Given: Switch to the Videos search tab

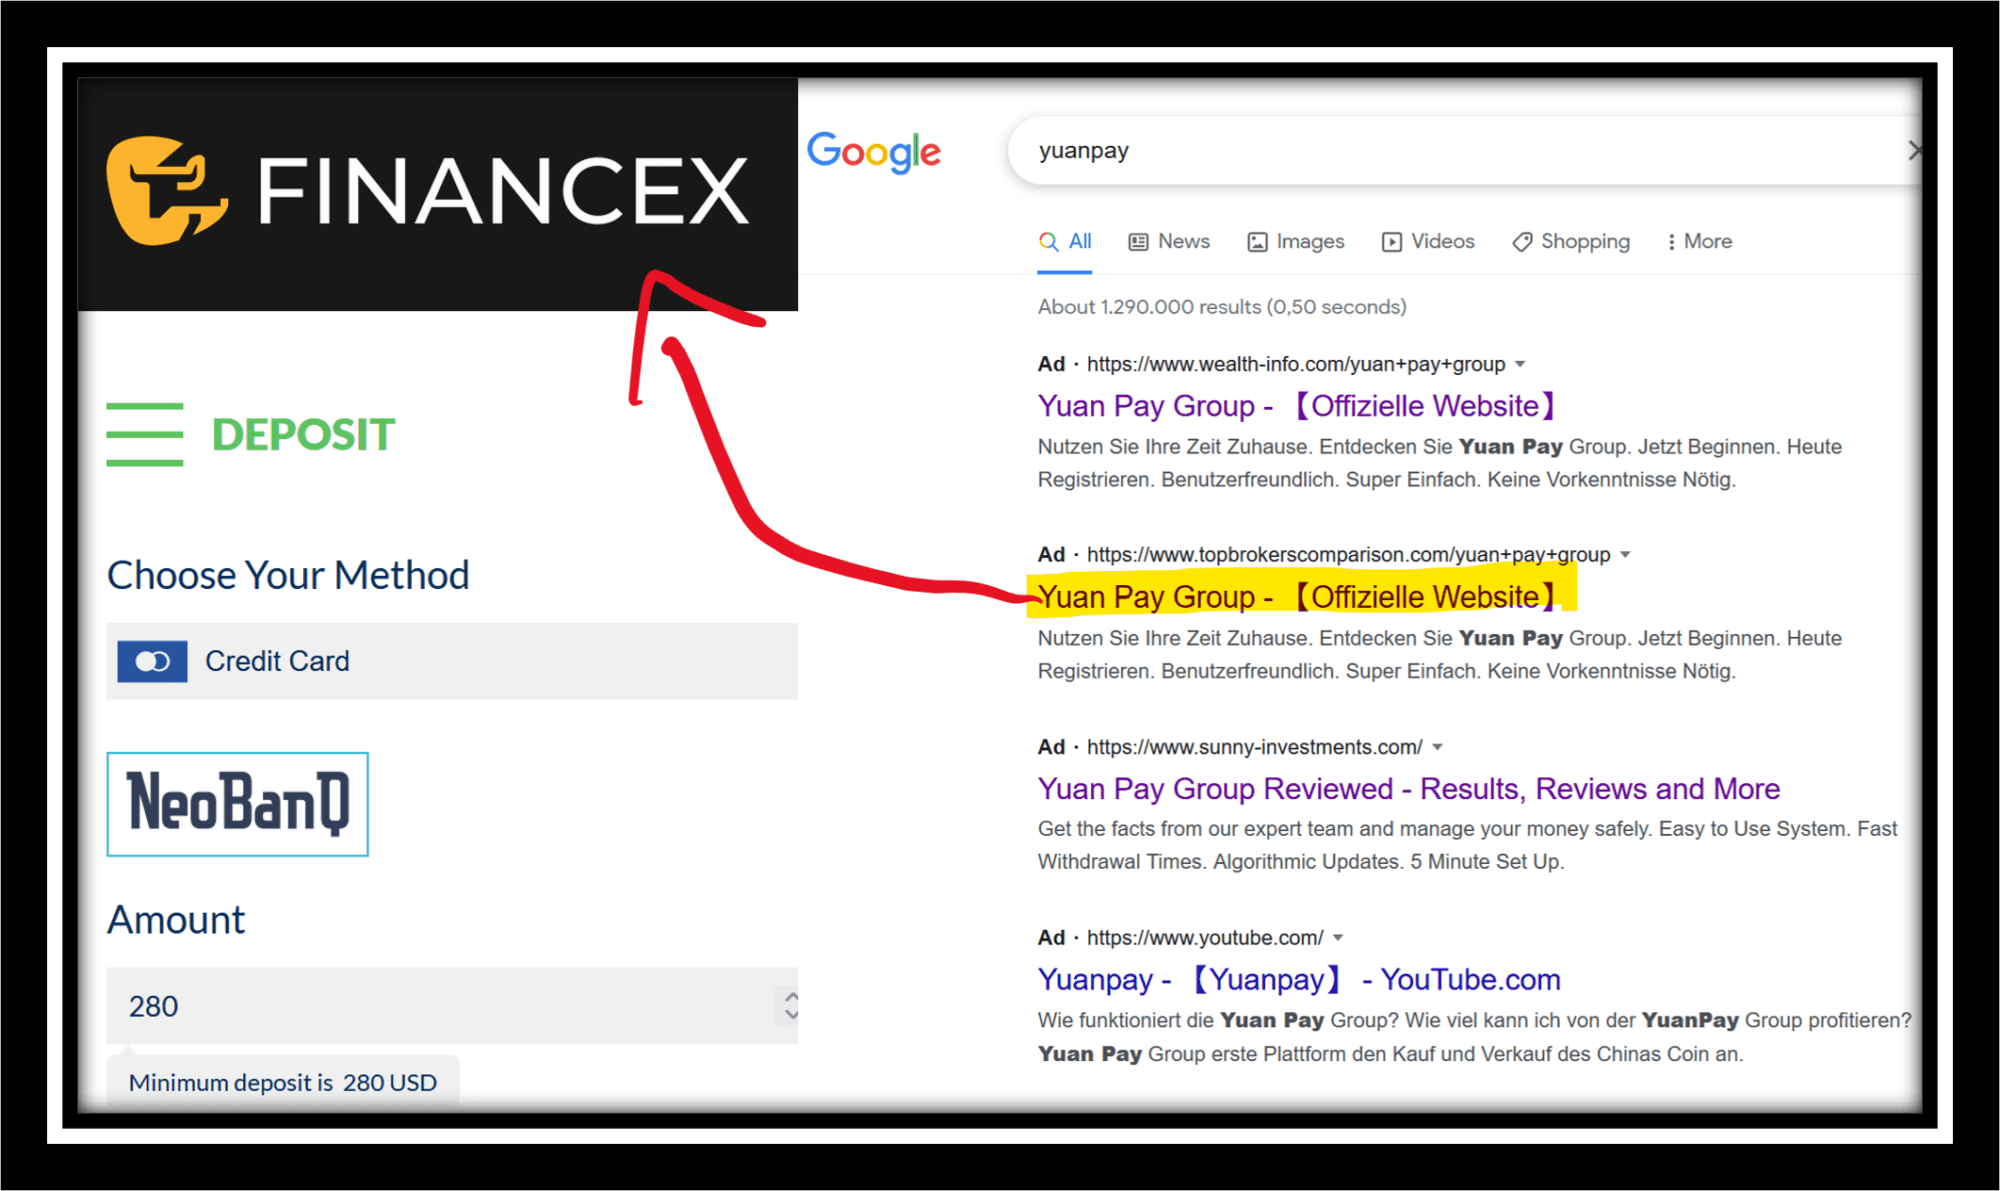Looking at the screenshot, I should click(1442, 241).
